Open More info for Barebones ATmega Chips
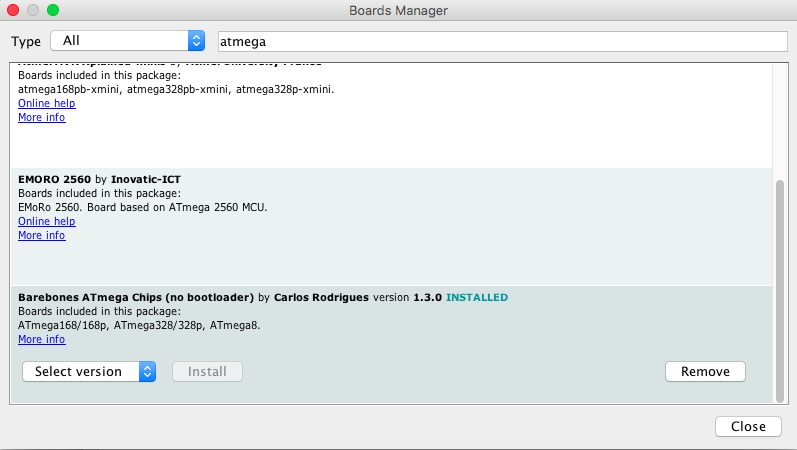 [42, 339]
